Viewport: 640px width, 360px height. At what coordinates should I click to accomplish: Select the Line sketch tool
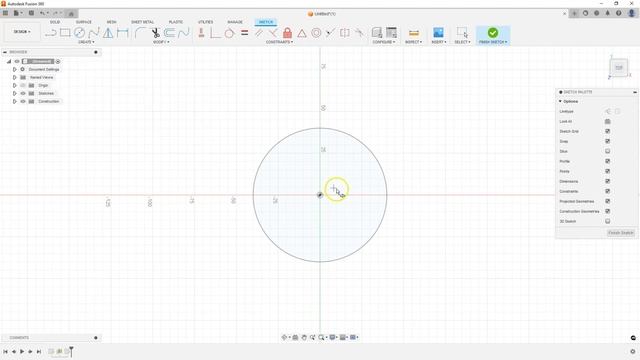51,33
